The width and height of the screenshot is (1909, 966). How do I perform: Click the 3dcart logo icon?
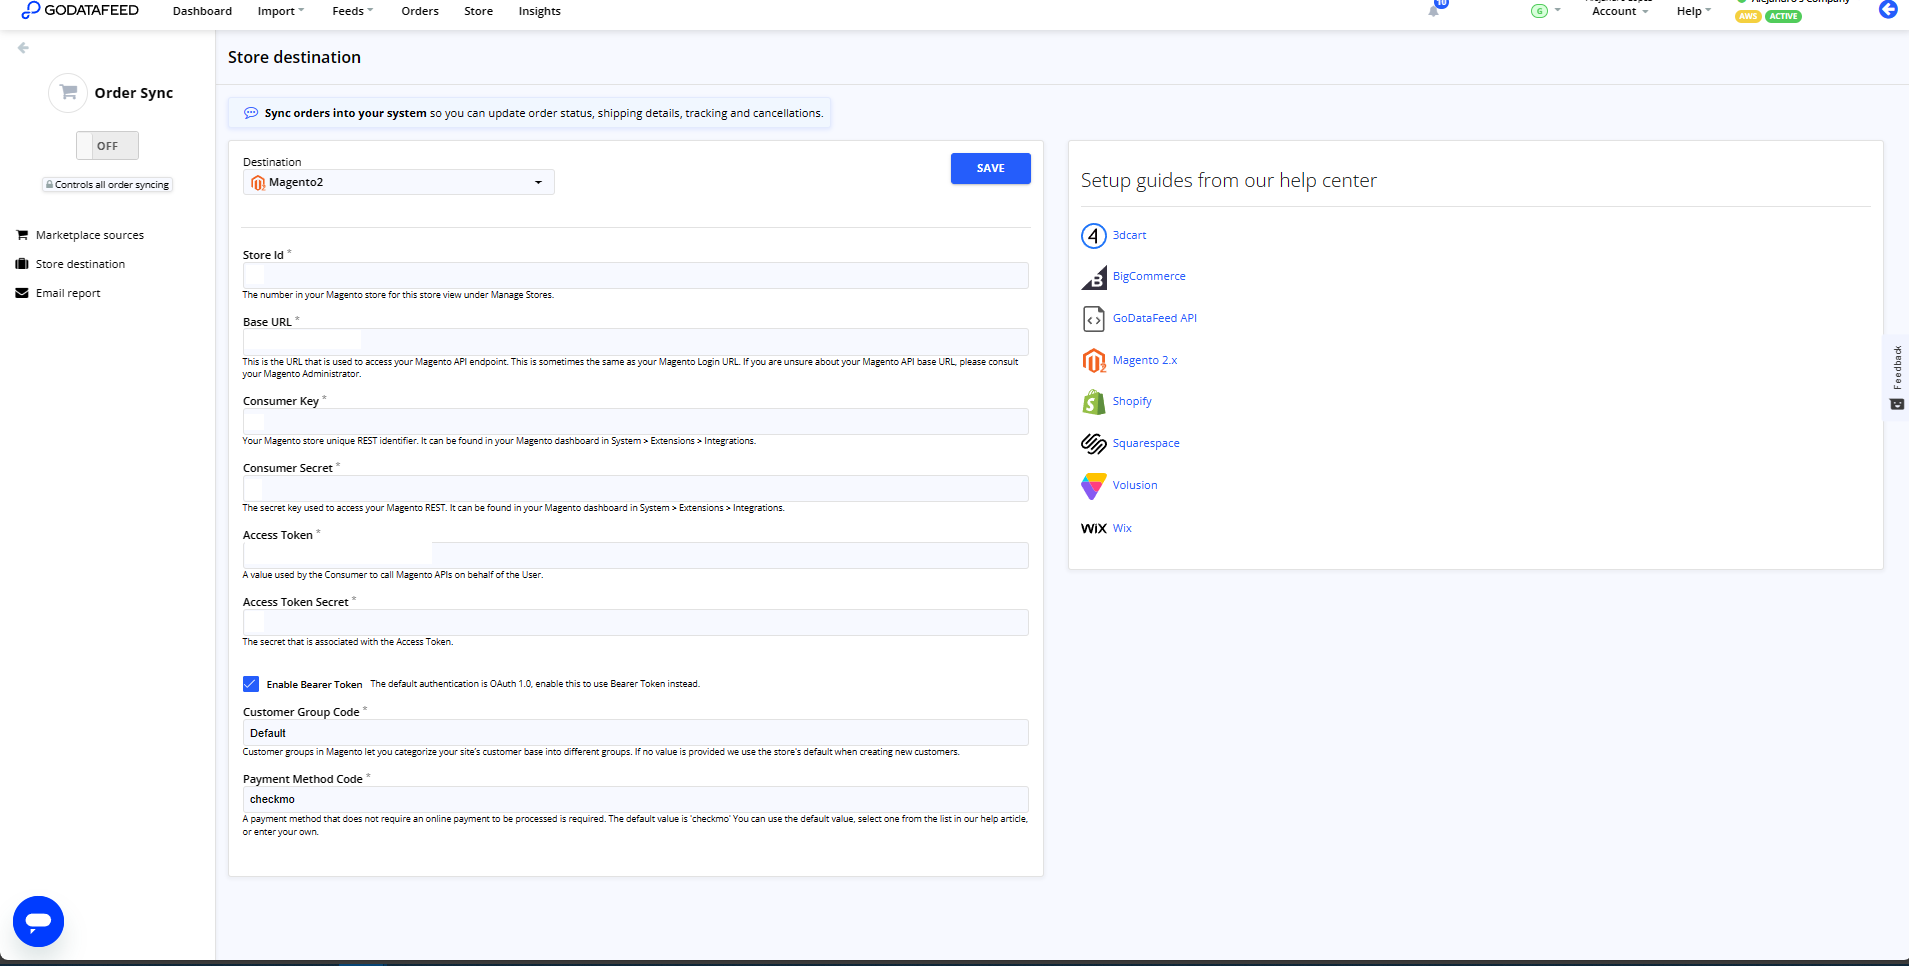1093,236
